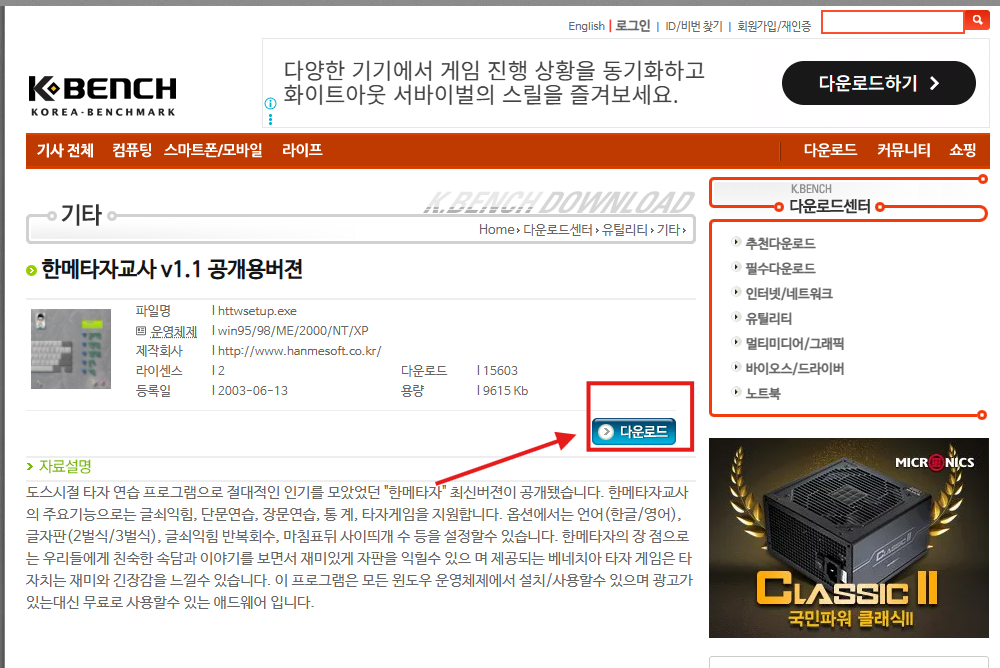The image size is (1000, 668).
Task: Open 커뮤니티 menu item
Action: (x=903, y=151)
